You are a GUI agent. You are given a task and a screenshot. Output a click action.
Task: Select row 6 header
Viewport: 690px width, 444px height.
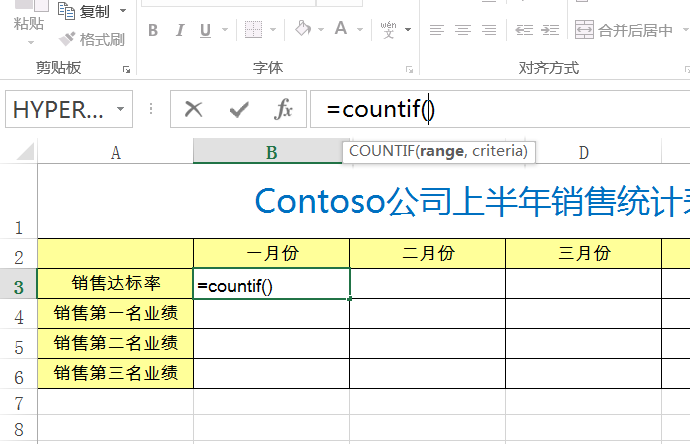click(18, 374)
